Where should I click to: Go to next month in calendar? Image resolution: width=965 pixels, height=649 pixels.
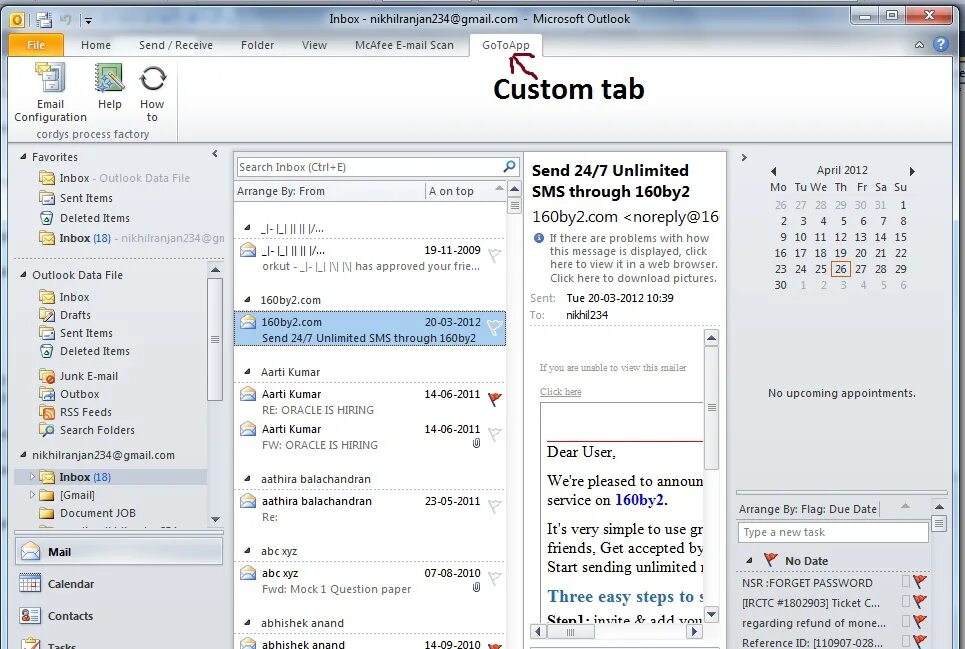(x=912, y=172)
